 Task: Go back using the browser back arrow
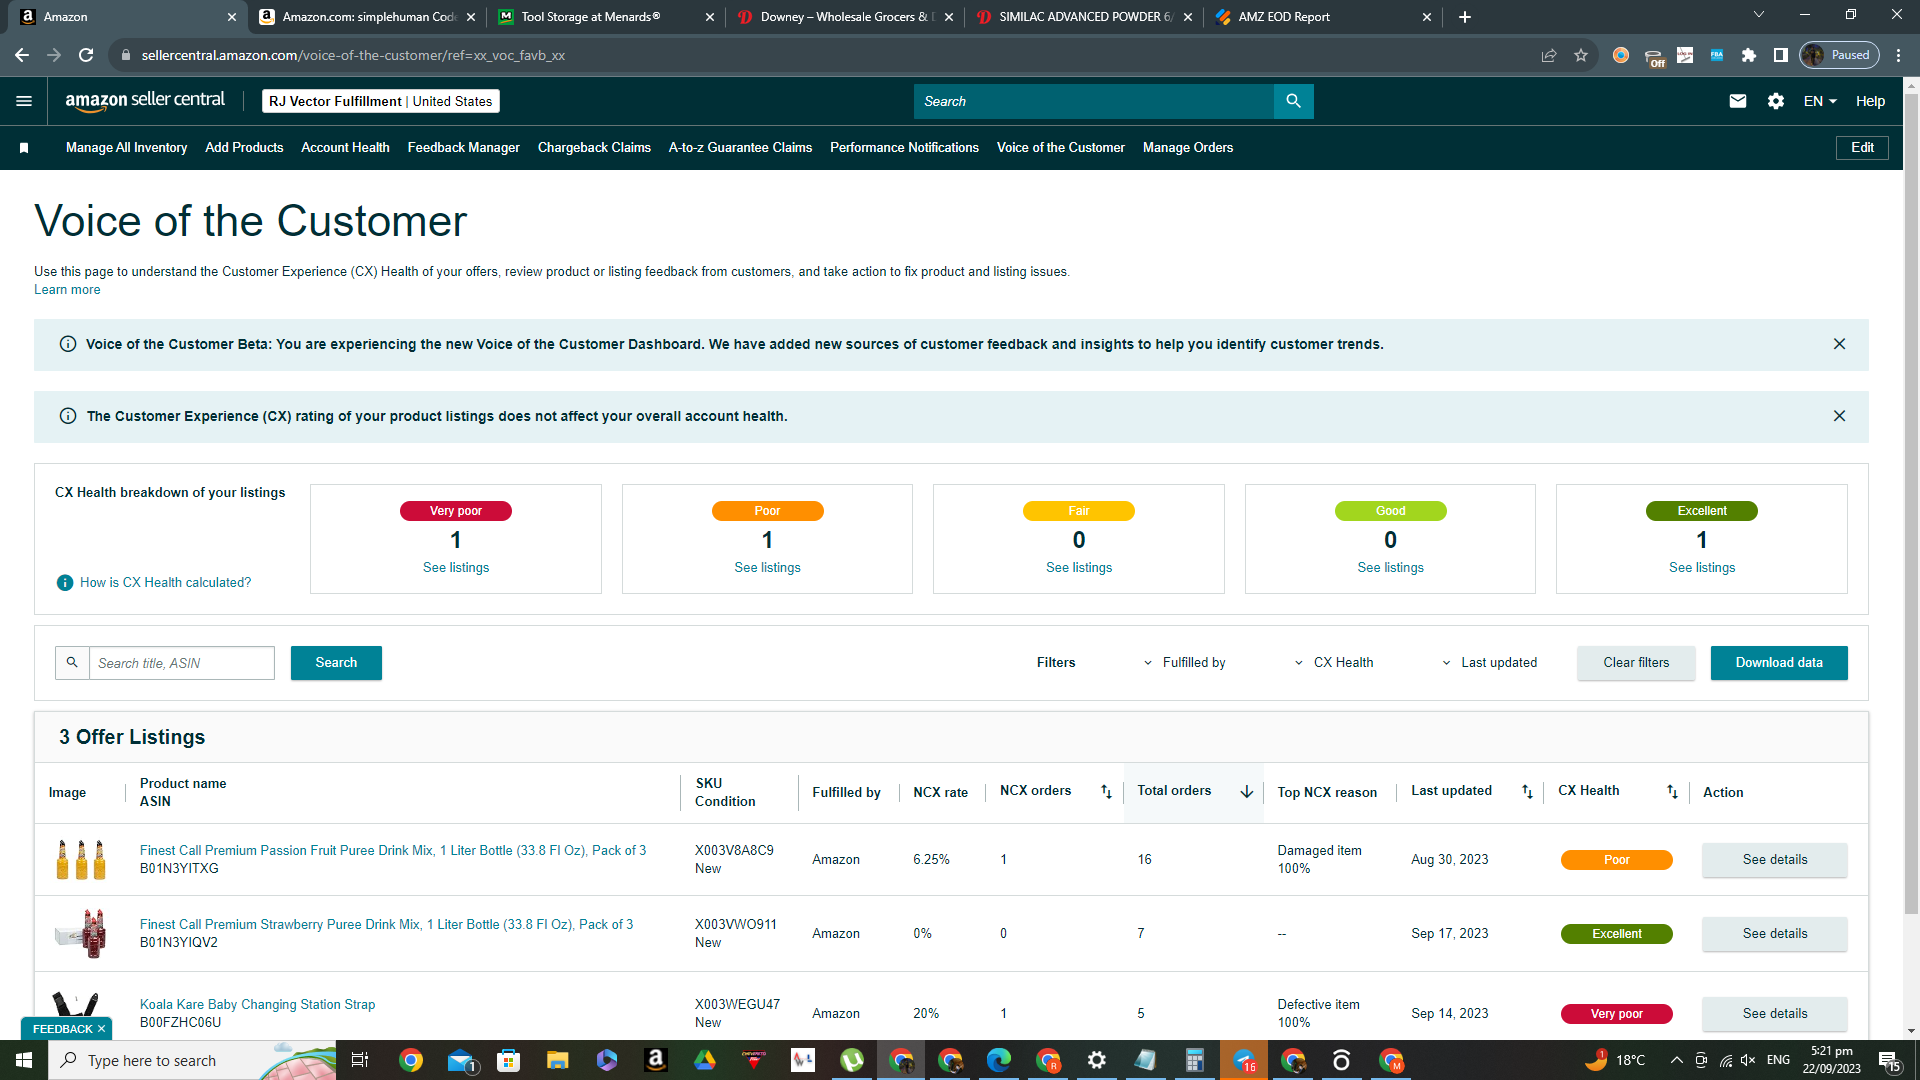pyautogui.click(x=22, y=55)
